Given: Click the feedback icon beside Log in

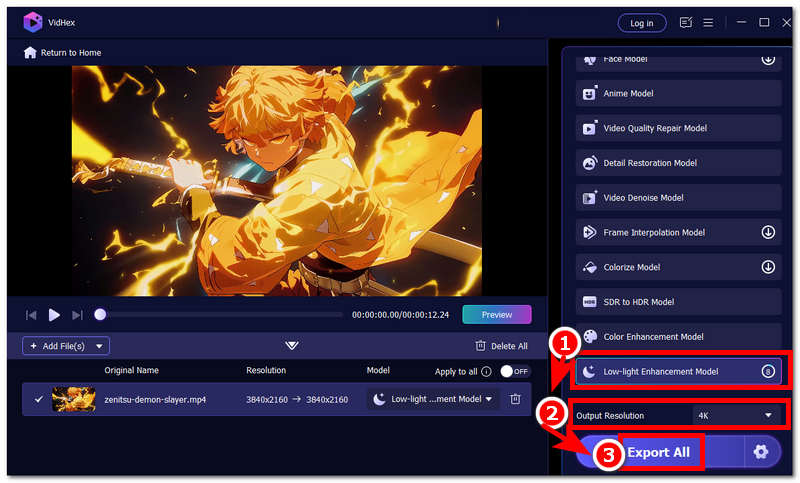Looking at the screenshot, I should click(x=686, y=22).
